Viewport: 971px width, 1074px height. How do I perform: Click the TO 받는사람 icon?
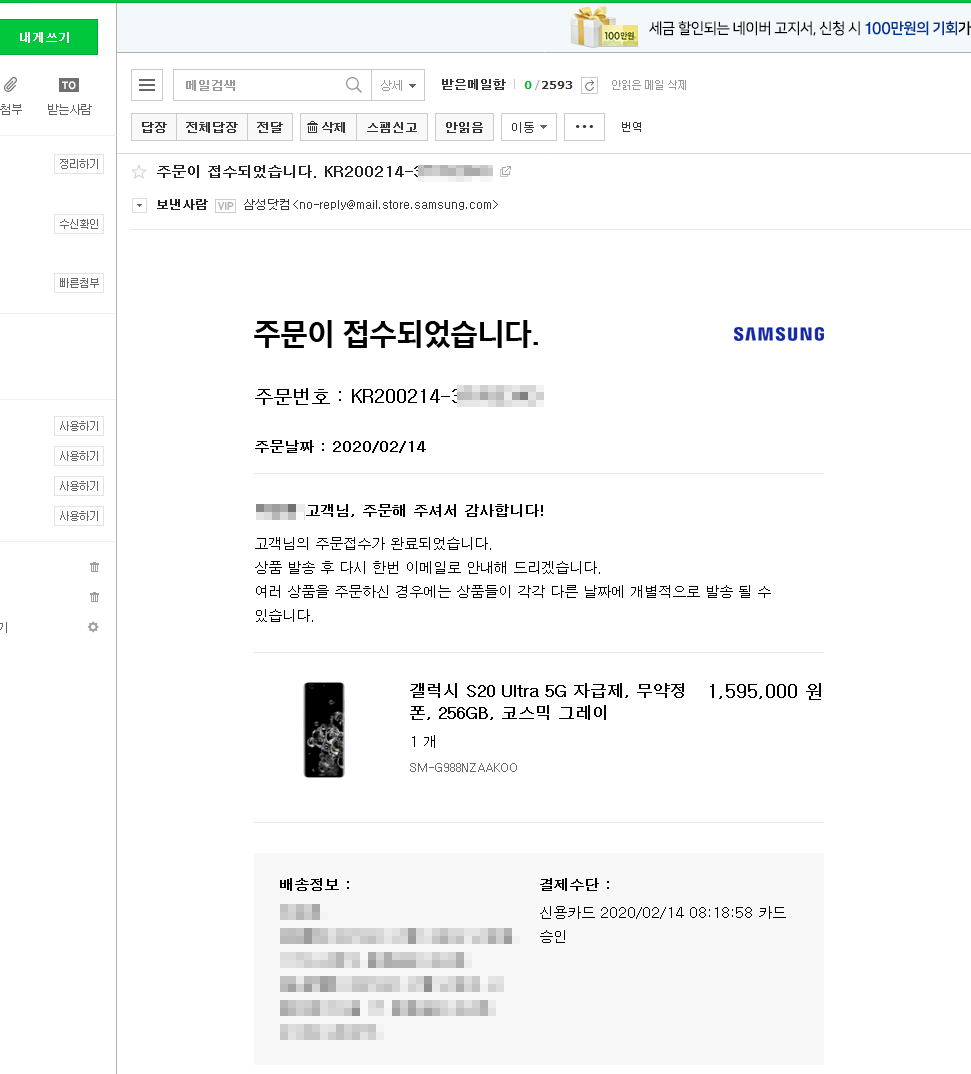coord(68,86)
